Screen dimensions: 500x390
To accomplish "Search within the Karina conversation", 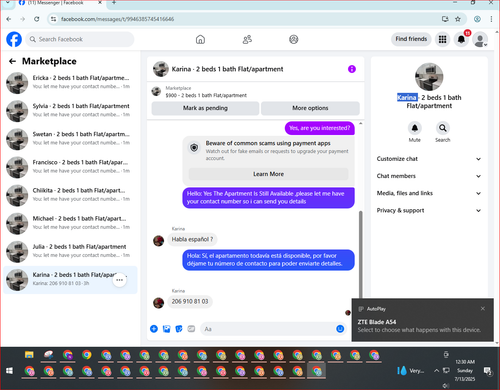I will coord(443,128).
